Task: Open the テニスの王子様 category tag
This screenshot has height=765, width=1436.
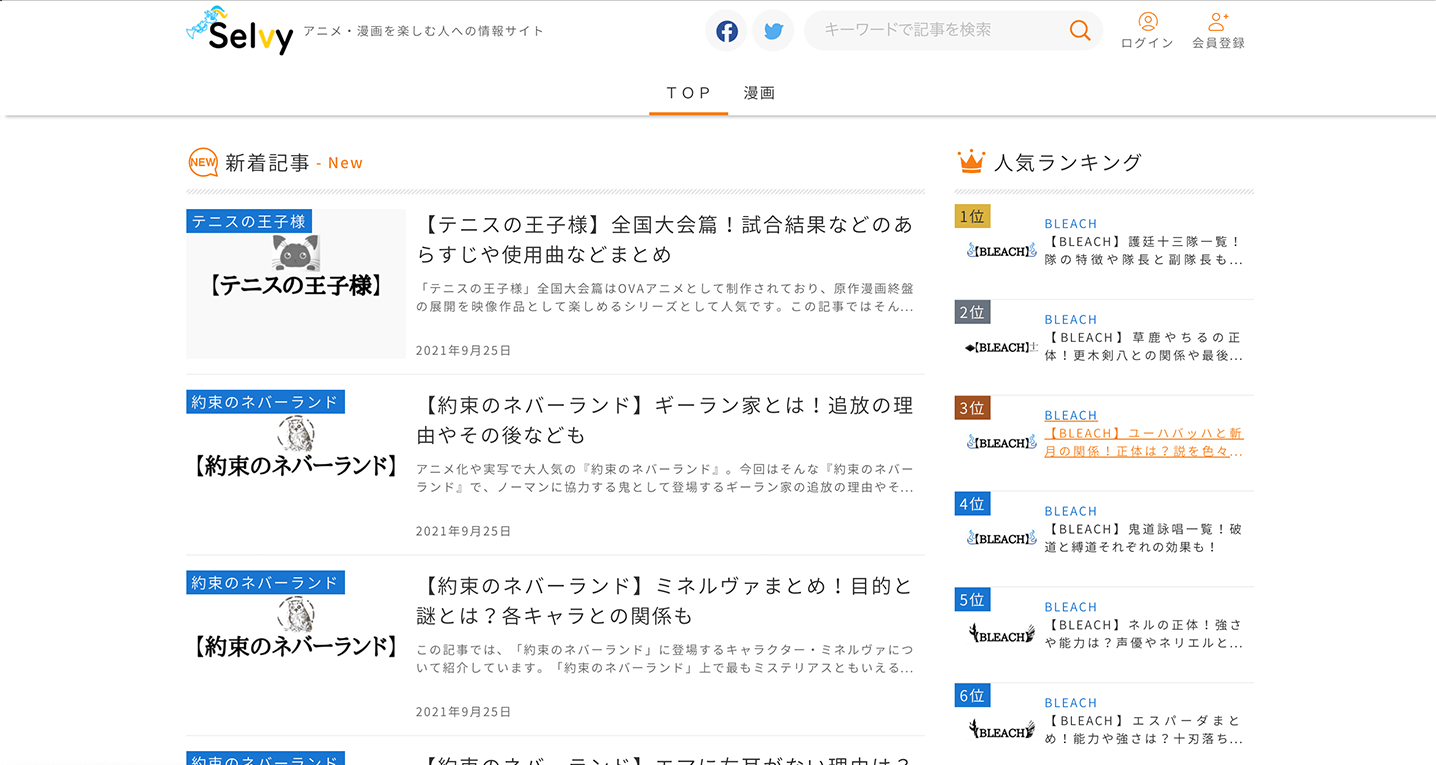Action: click(x=248, y=221)
